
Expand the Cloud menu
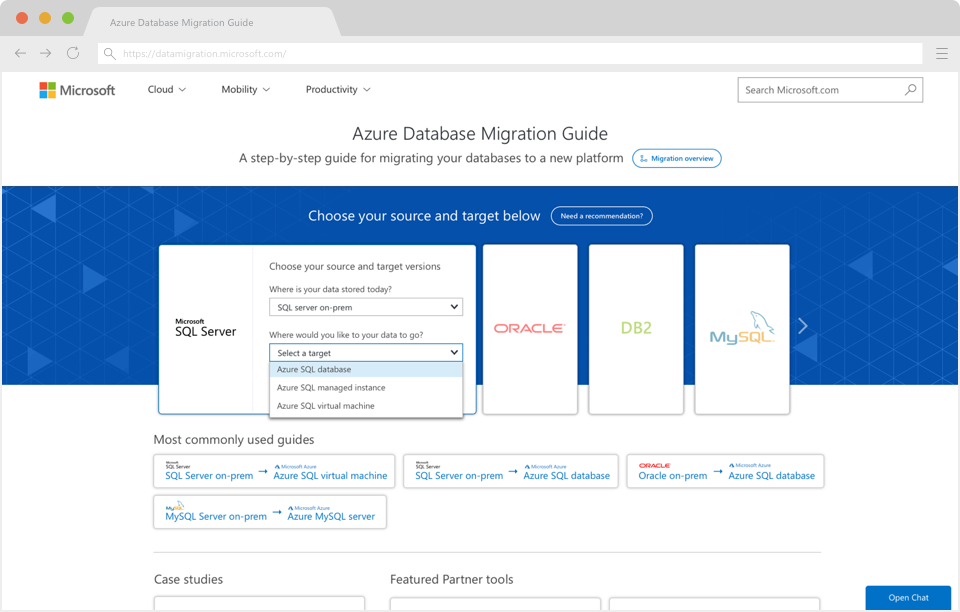click(x=167, y=89)
